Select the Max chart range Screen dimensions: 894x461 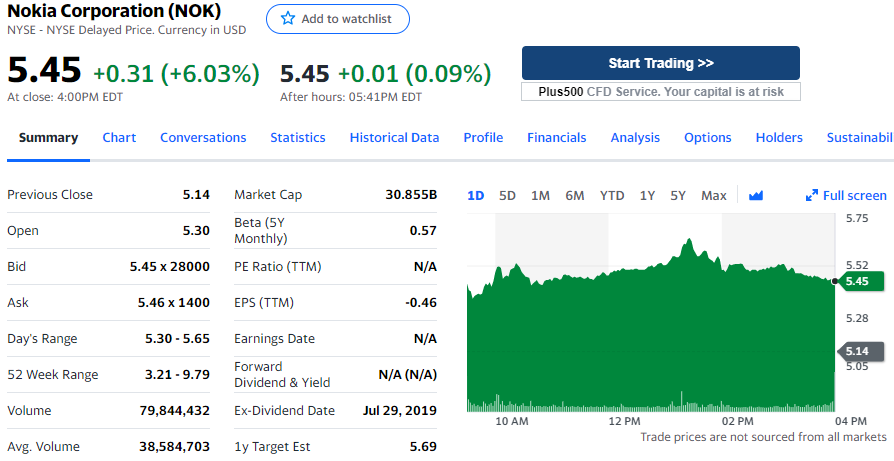[714, 195]
